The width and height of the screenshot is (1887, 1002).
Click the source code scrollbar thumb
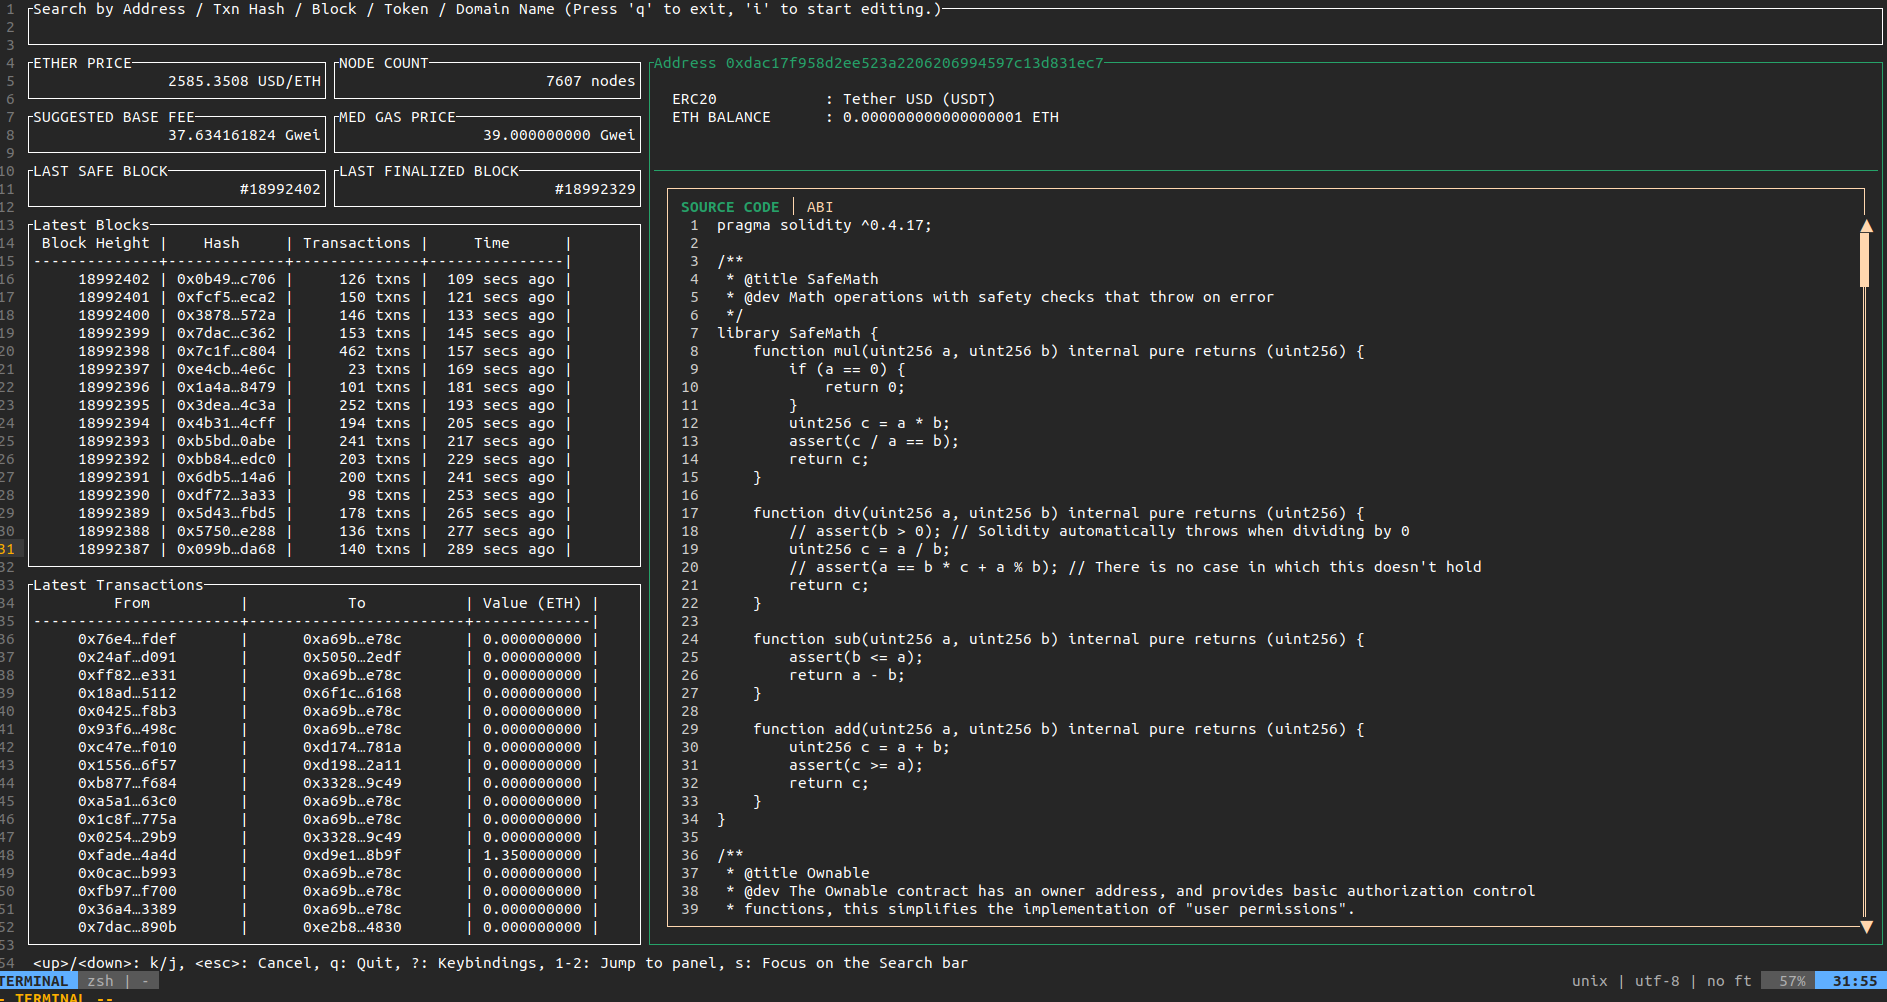(x=1865, y=260)
